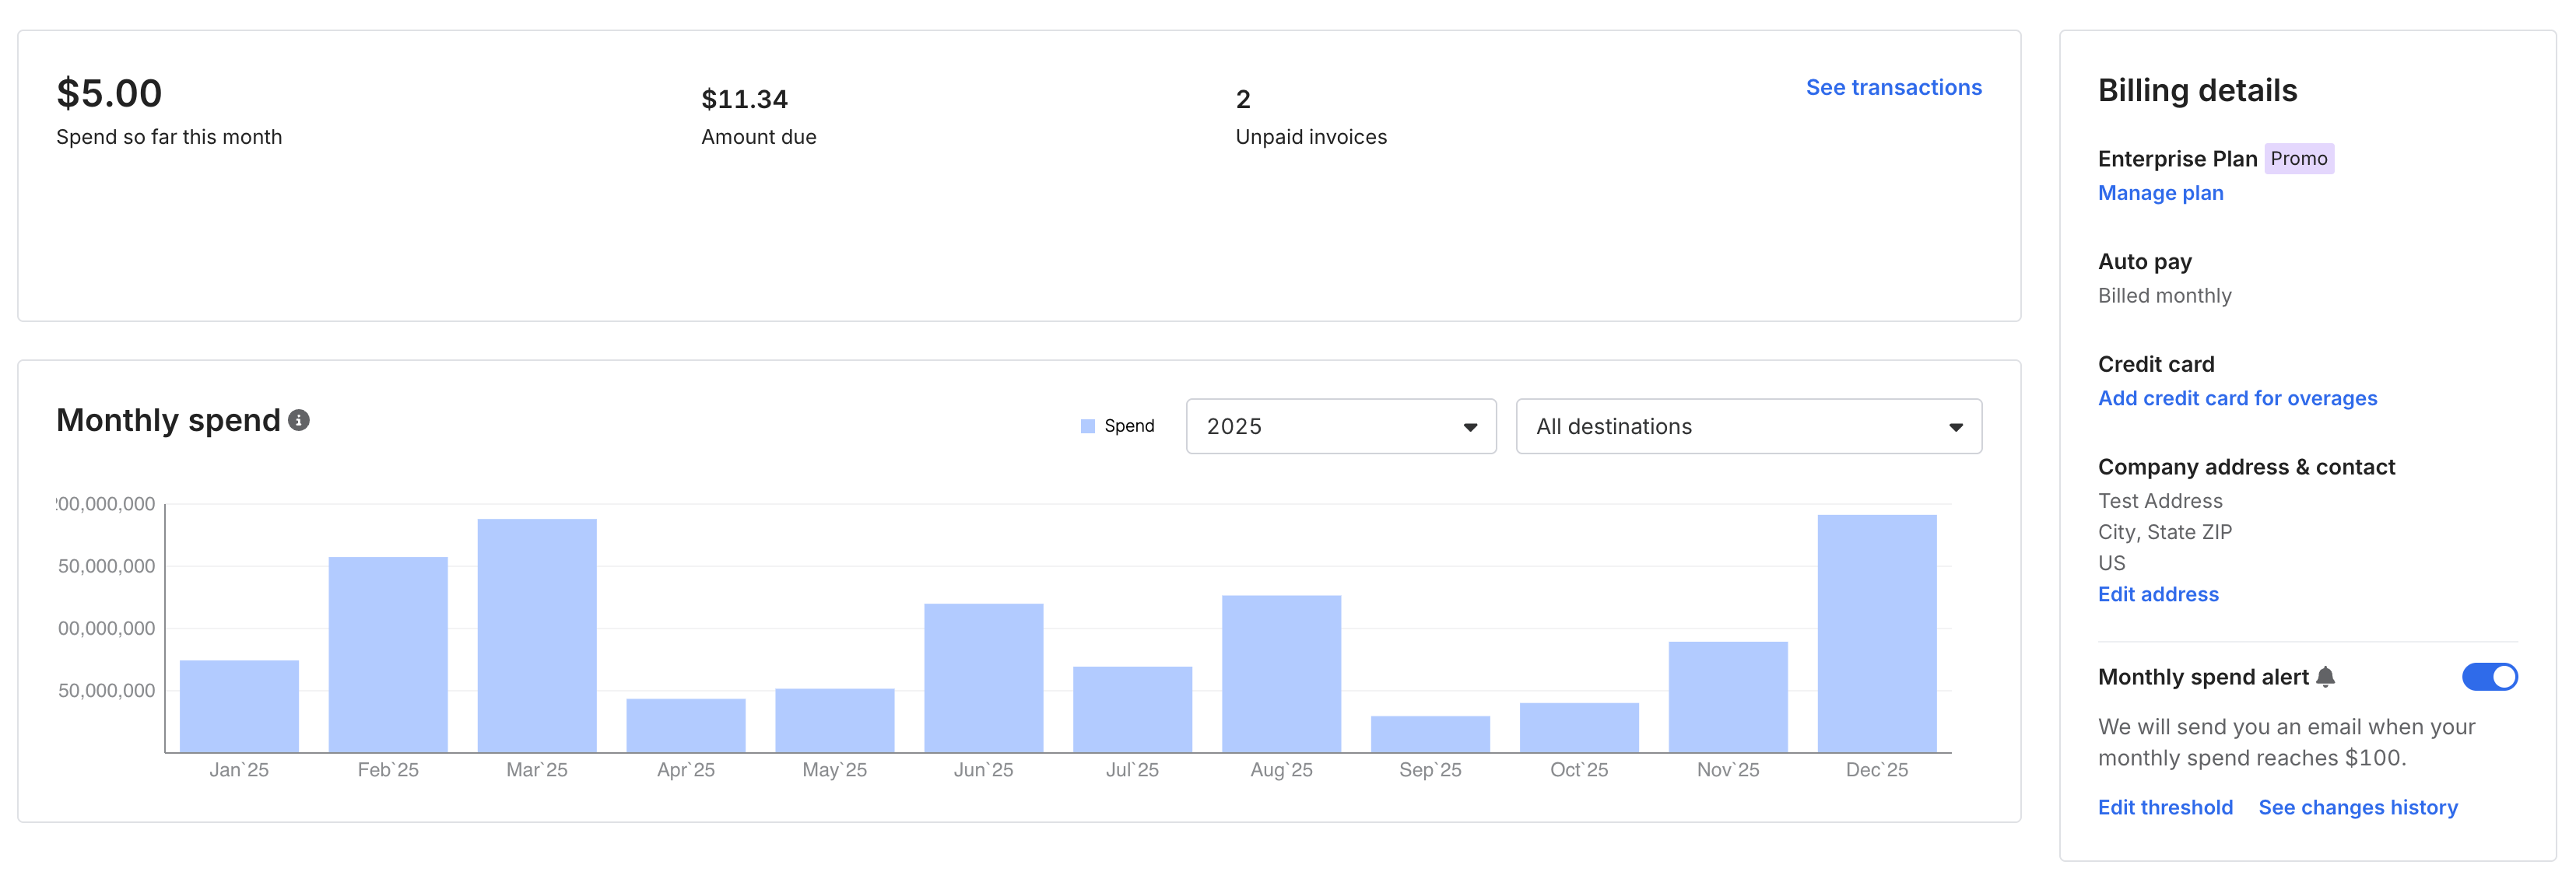Select the Feb'25 bar in chart
This screenshot has width=2576, height=879.
click(388, 655)
